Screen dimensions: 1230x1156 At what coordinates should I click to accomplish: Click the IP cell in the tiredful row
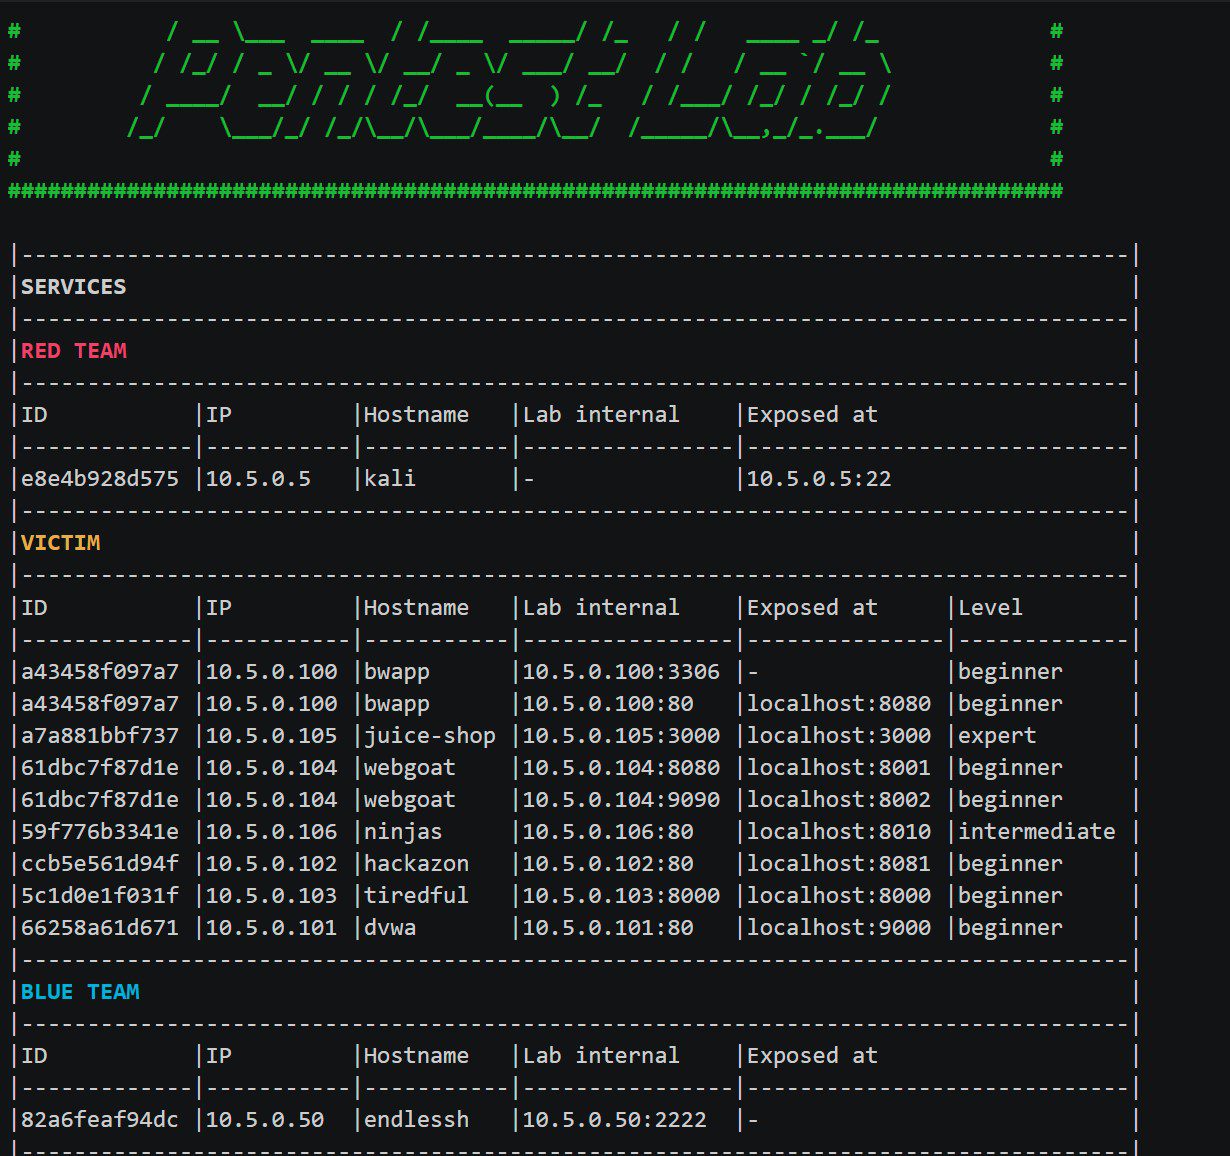(x=272, y=896)
